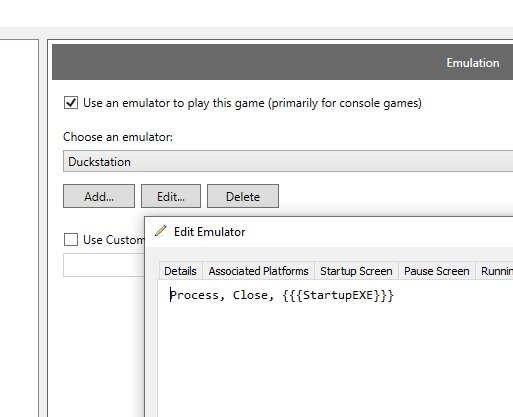Image resolution: width=513 pixels, height=417 pixels.
Task: Toggle the Use an emulator checkbox
Action: tap(71, 103)
